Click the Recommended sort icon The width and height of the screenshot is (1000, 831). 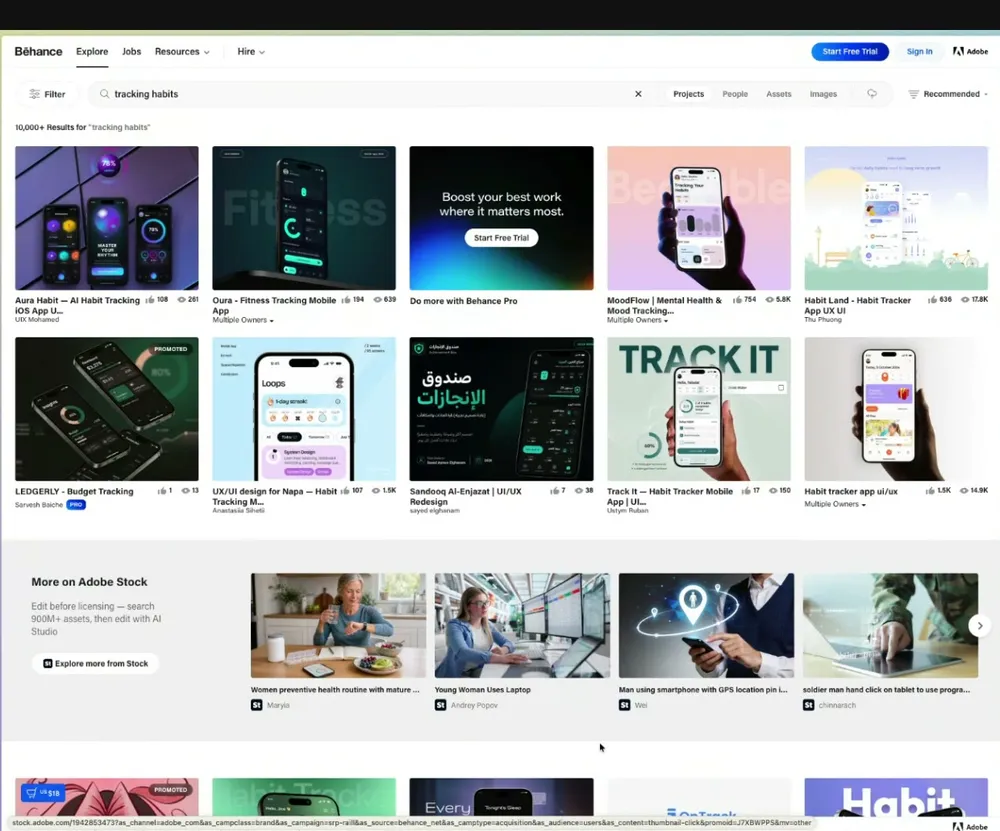(913, 94)
